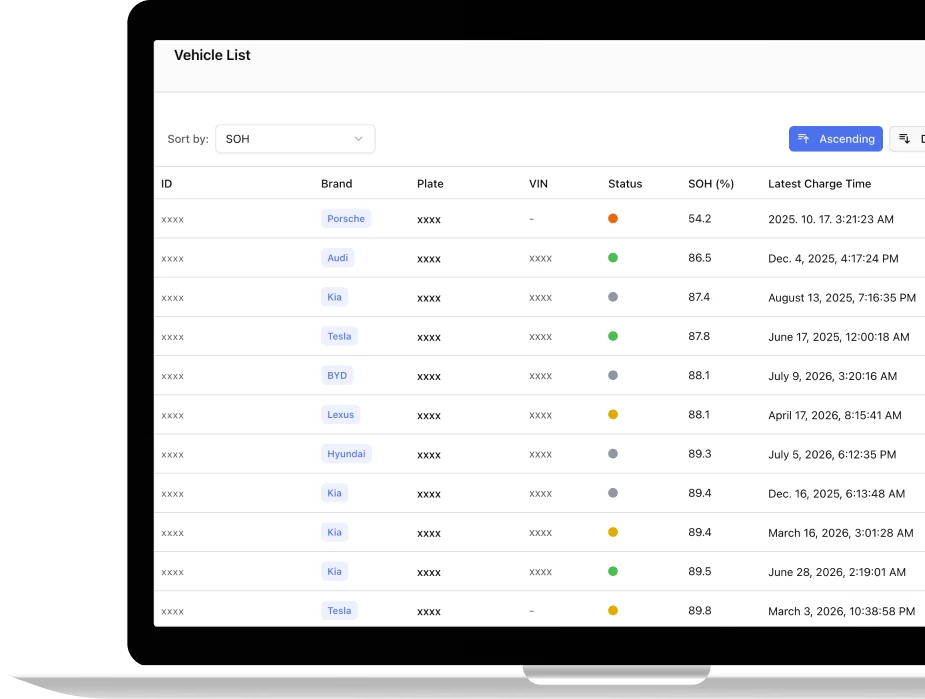This screenshot has width=925, height=699.
Task: Click the charge time March 16, 2026, 3:01:28 AM
Action: tap(841, 533)
